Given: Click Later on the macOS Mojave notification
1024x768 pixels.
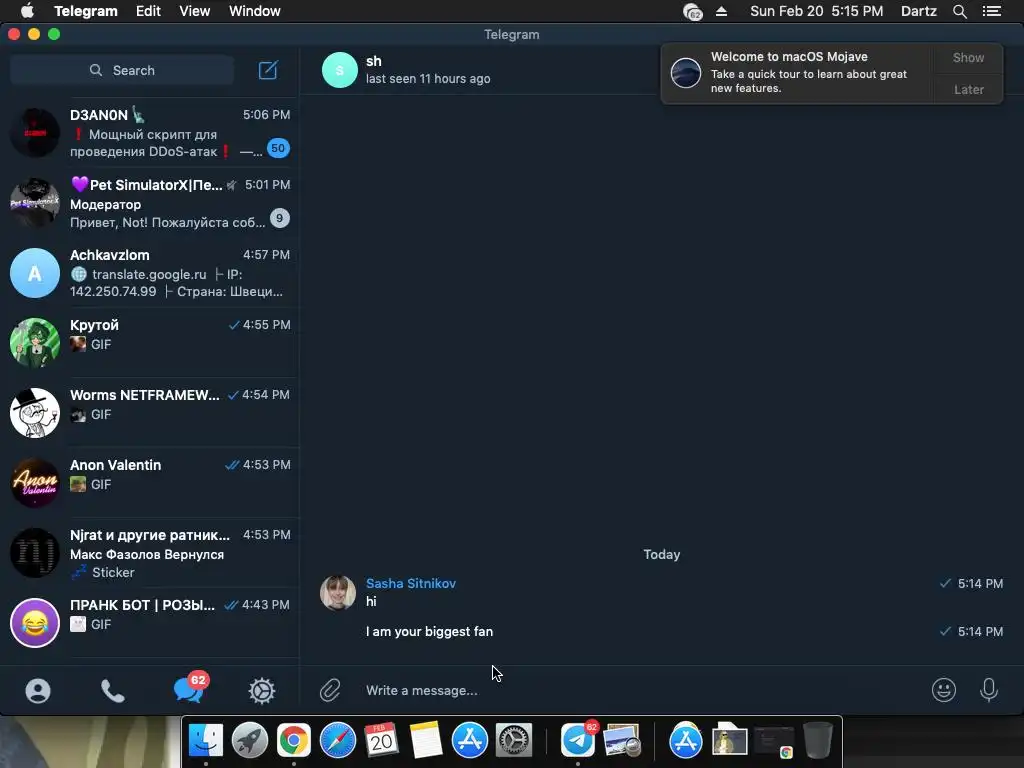Looking at the screenshot, I should click(x=968, y=89).
